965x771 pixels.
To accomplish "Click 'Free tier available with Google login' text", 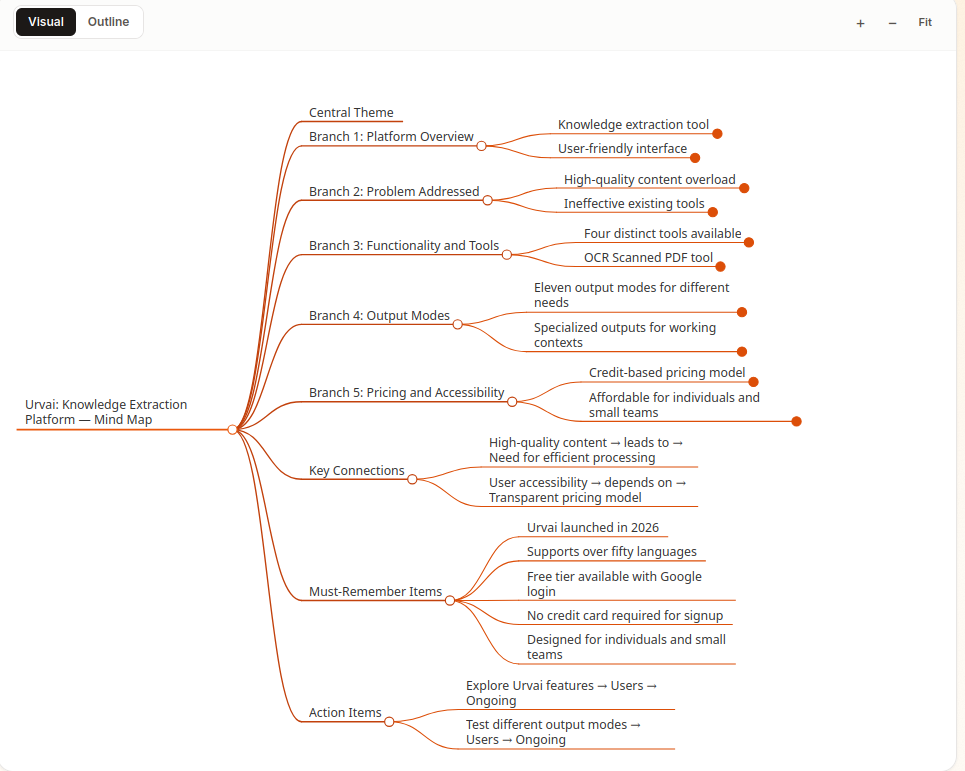I will pos(614,585).
